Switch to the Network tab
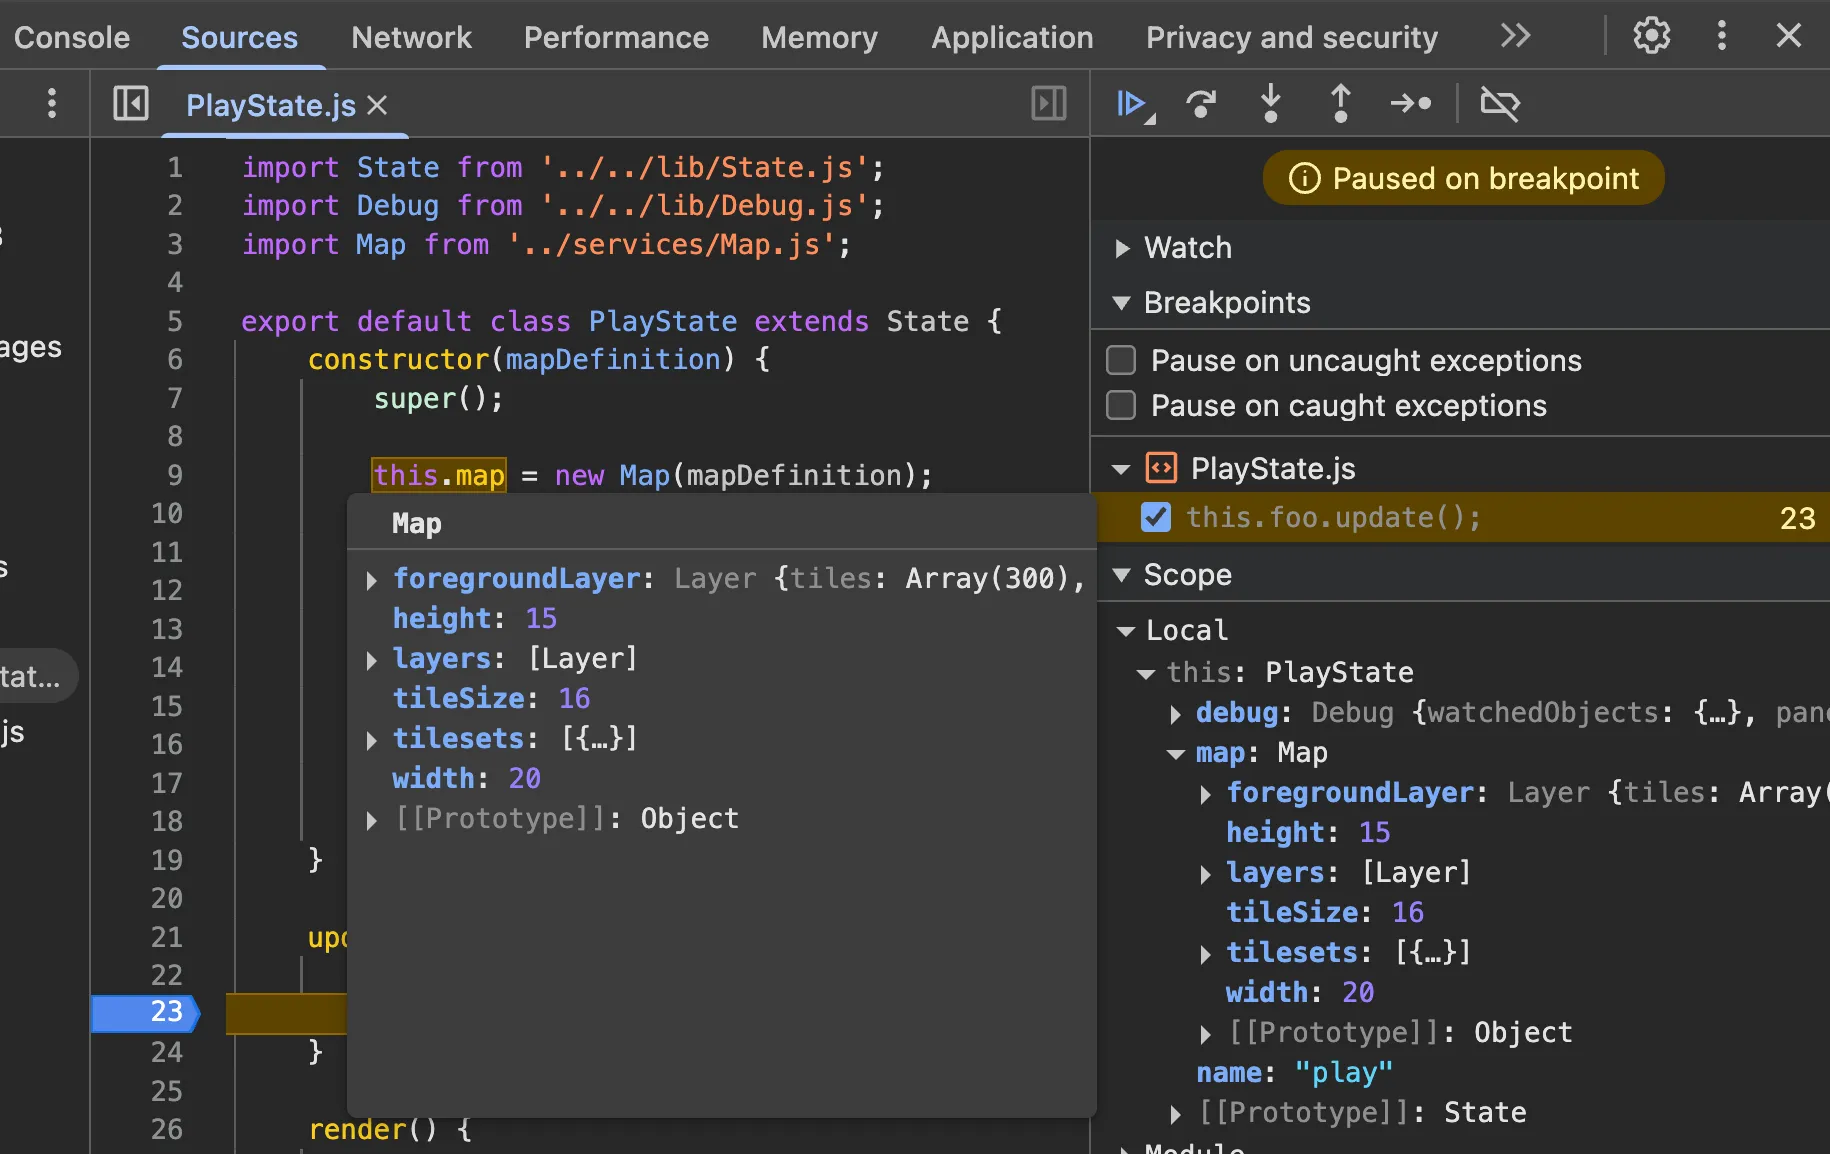Image resolution: width=1830 pixels, height=1154 pixels. point(411,38)
